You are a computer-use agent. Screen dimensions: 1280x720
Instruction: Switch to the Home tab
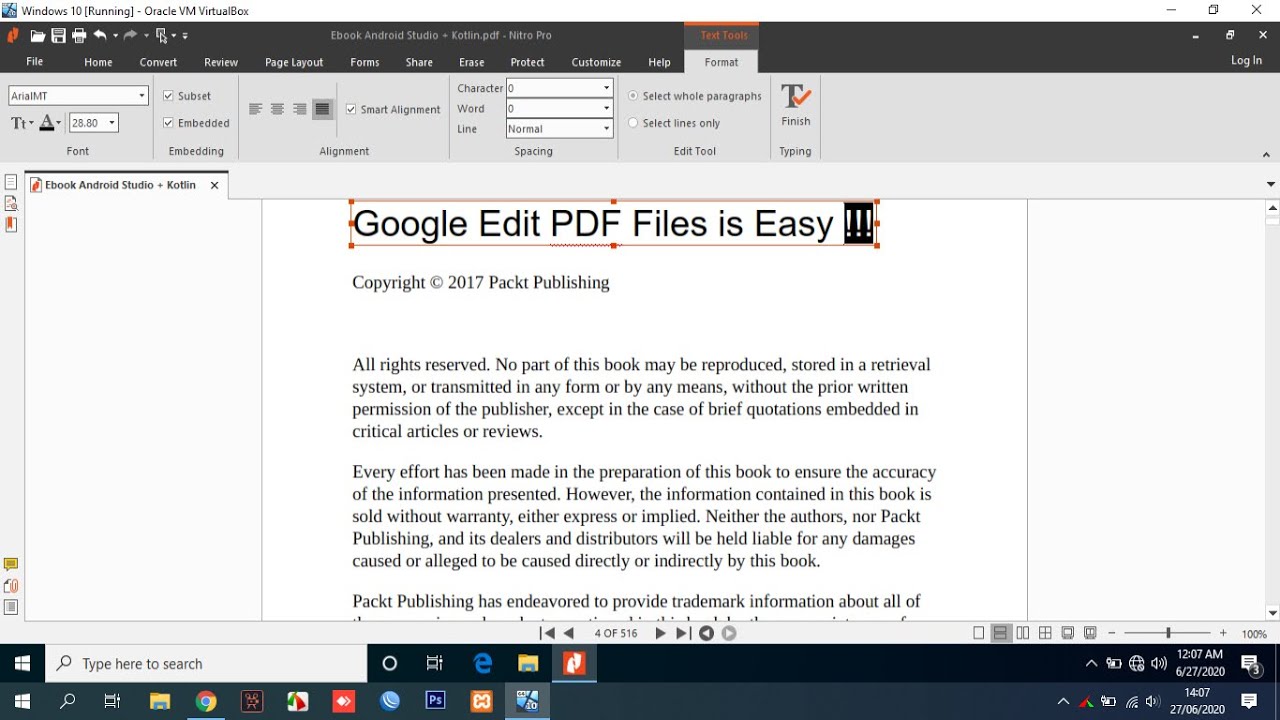[98, 62]
